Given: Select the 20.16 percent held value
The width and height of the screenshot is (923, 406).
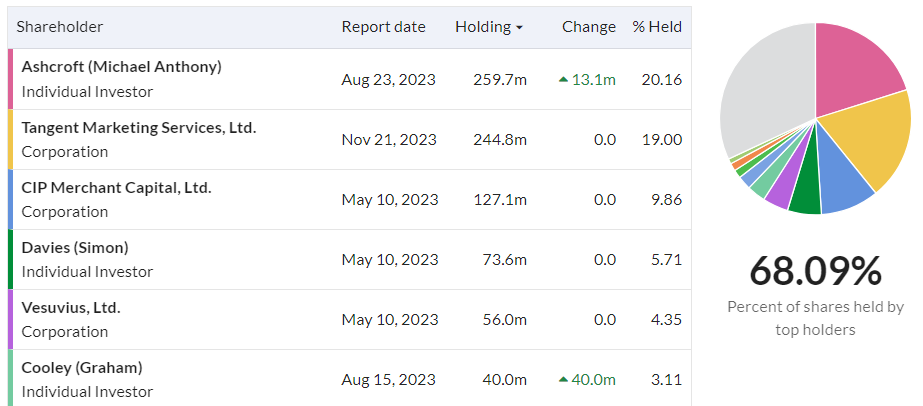Looking at the screenshot, I should click(x=662, y=79).
